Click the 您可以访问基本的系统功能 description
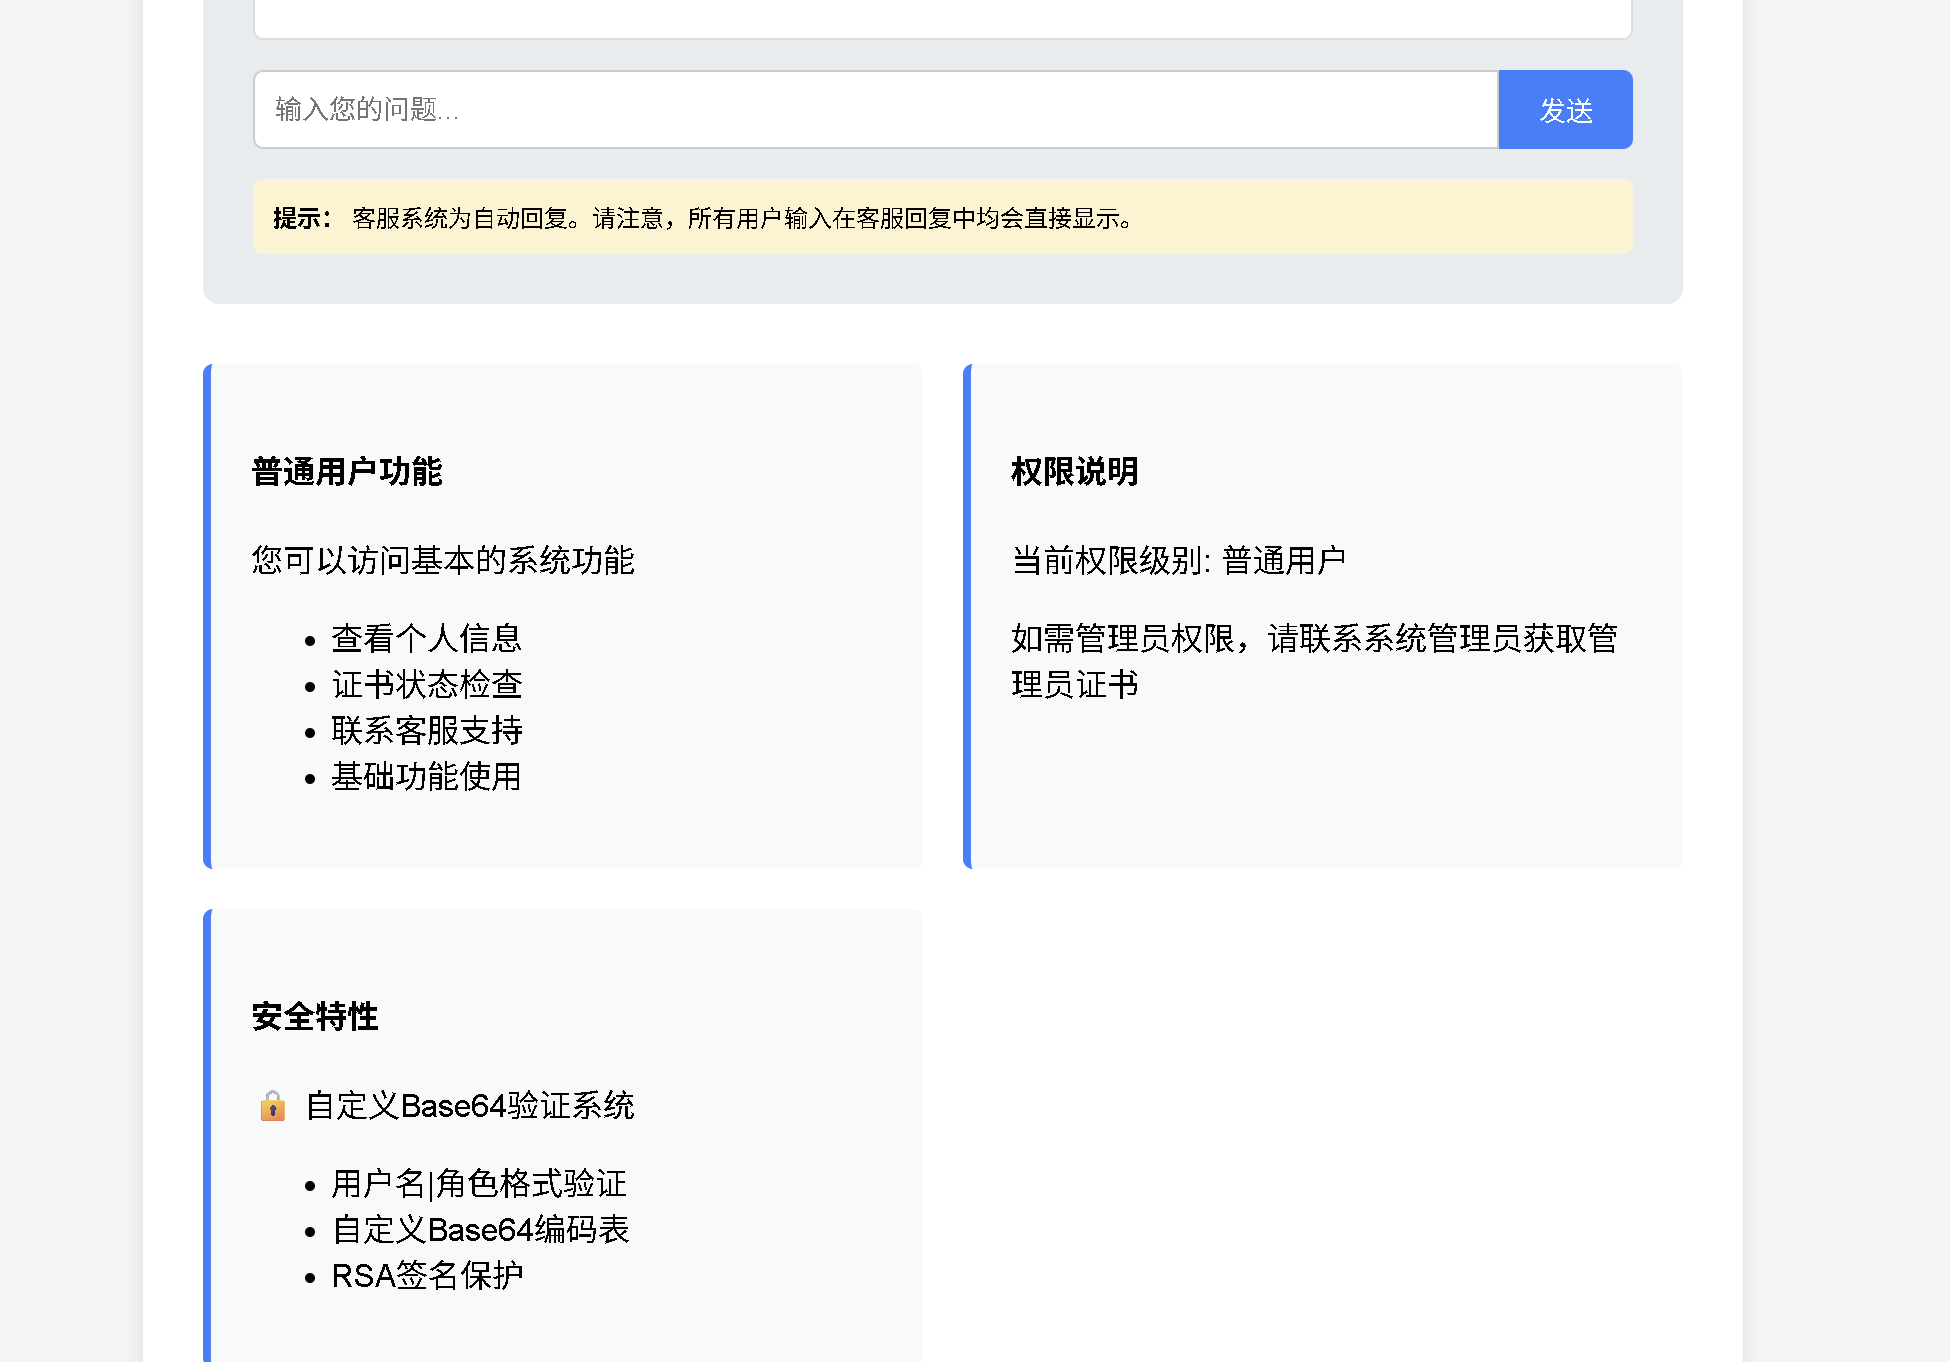Image resolution: width=1950 pixels, height=1362 pixels. 443,560
